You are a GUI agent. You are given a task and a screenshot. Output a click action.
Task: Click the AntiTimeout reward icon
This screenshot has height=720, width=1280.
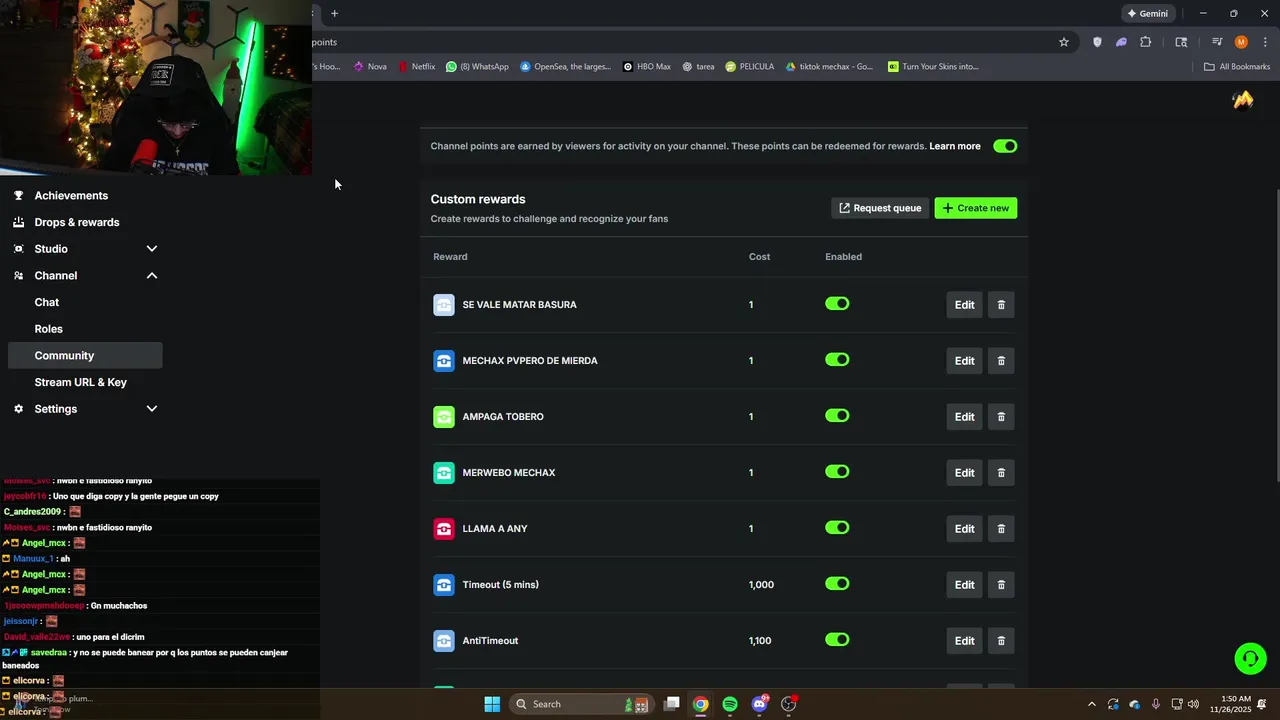[x=444, y=641]
